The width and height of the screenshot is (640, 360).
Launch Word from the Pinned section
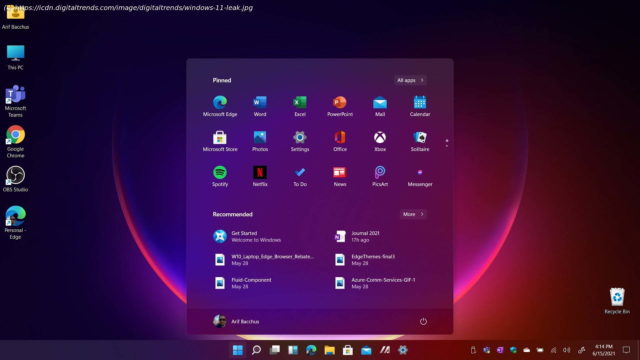(260, 105)
